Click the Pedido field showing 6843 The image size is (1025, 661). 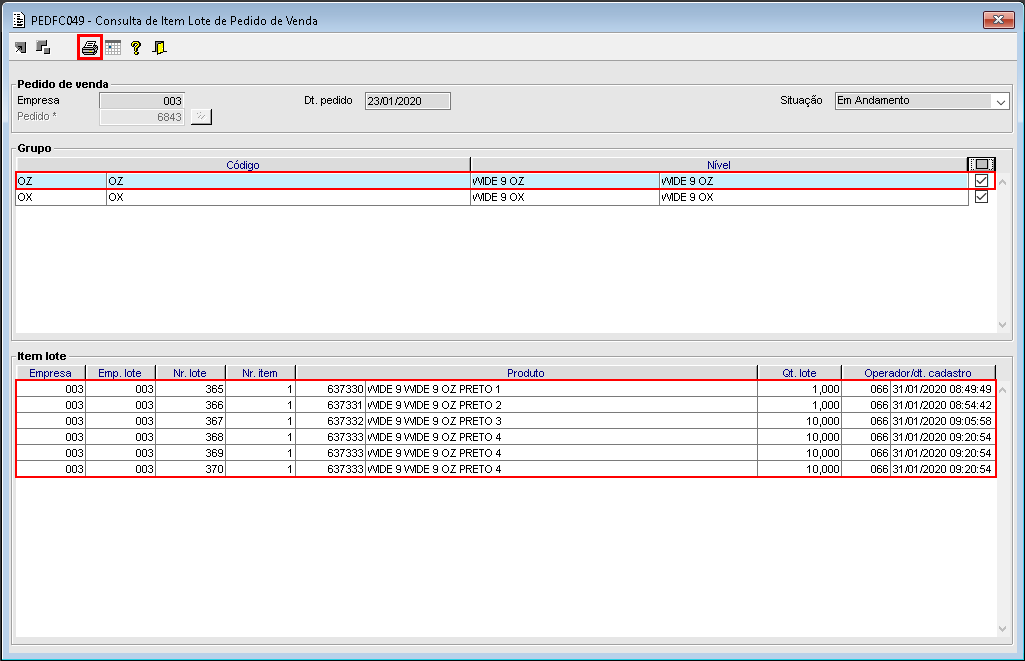click(142, 117)
